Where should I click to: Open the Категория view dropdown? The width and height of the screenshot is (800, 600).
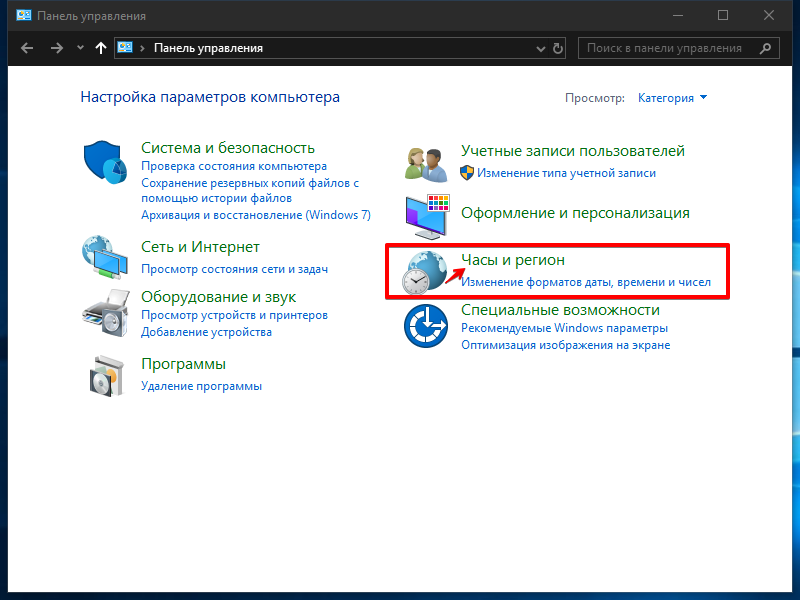[672, 98]
